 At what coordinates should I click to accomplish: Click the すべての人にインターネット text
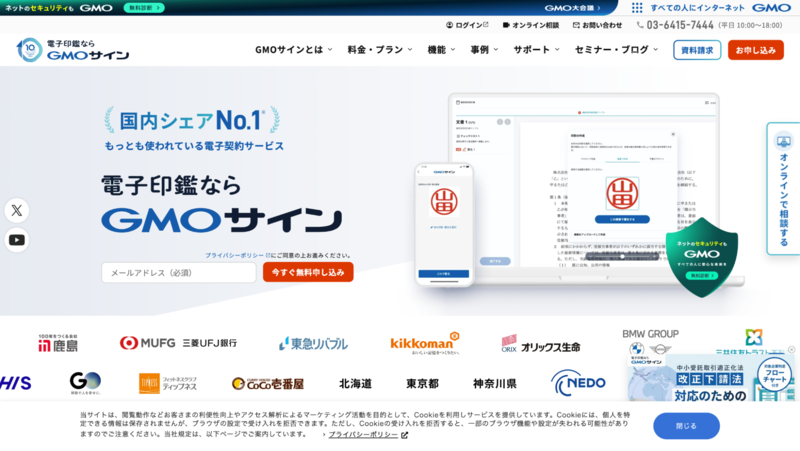[x=697, y=8]
